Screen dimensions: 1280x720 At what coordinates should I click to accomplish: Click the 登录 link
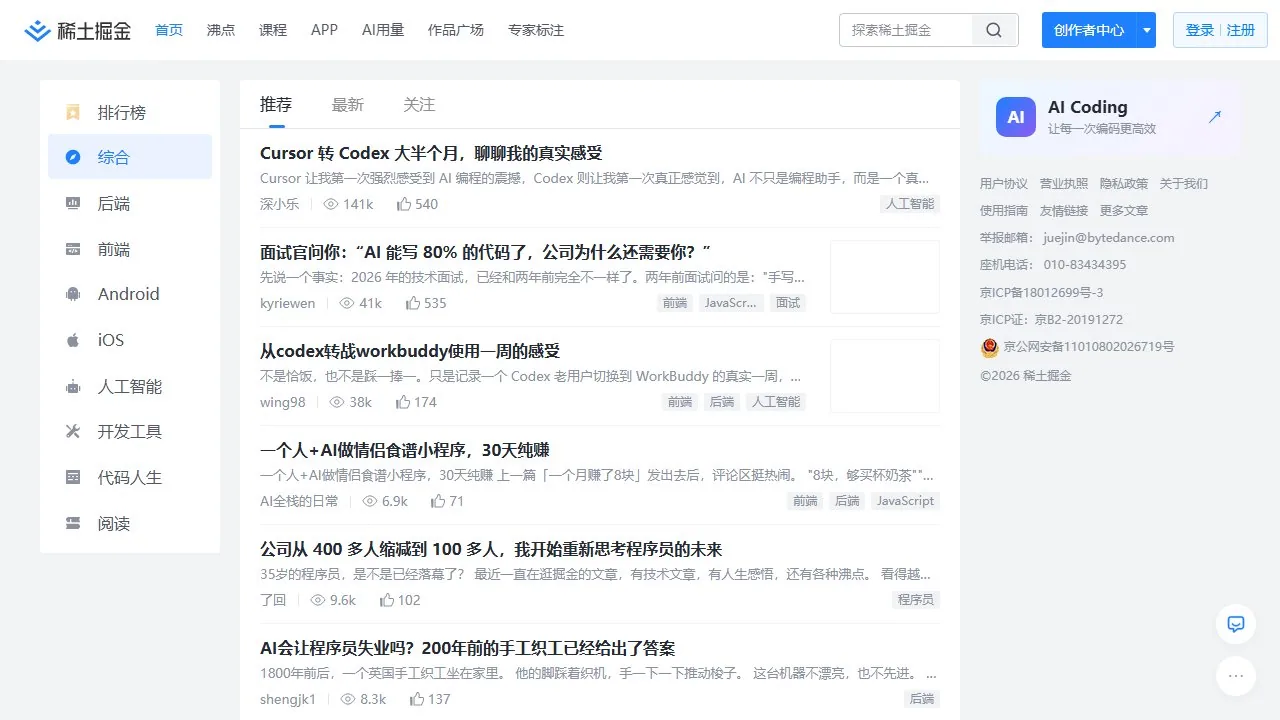[1200, 30]
